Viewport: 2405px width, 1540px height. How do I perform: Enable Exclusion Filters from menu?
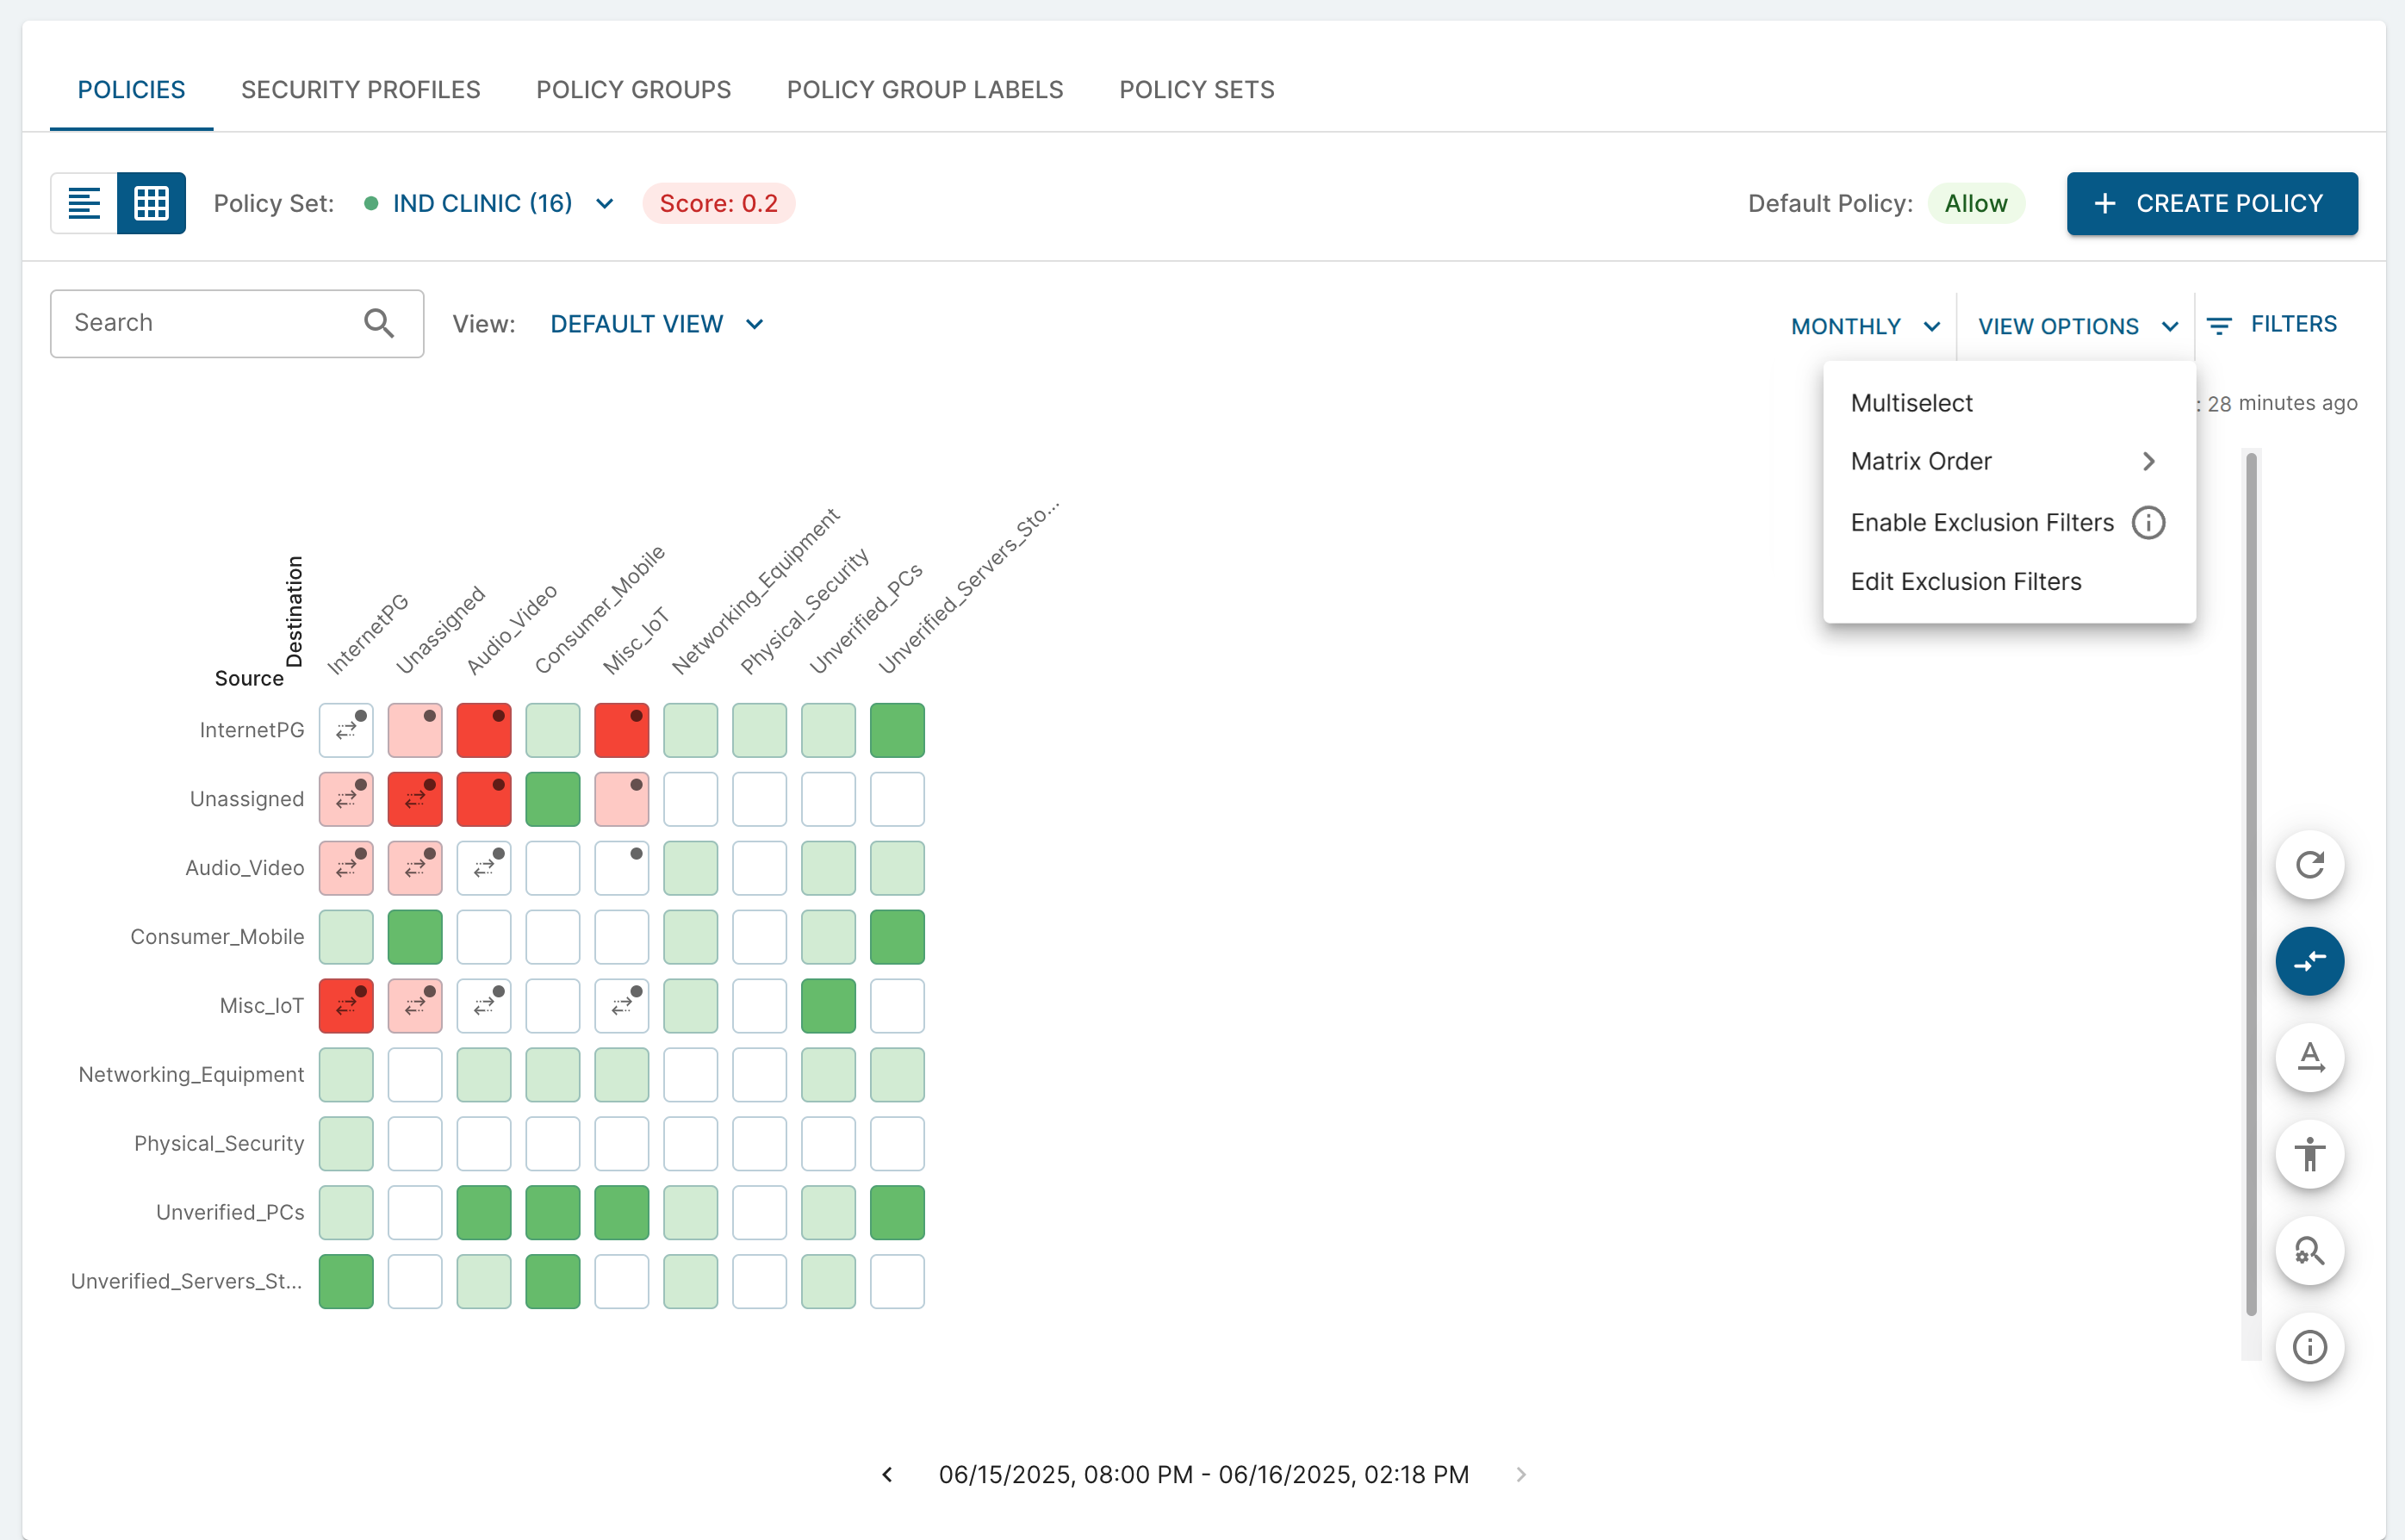pyautogui.click(x=1981, y=522)
